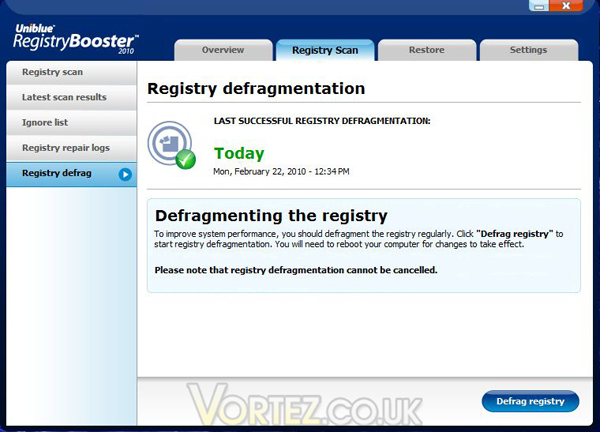Viewport: 600px width, 432px height.
Task: Show Latest scan results
Action: [x=71, y=97]
